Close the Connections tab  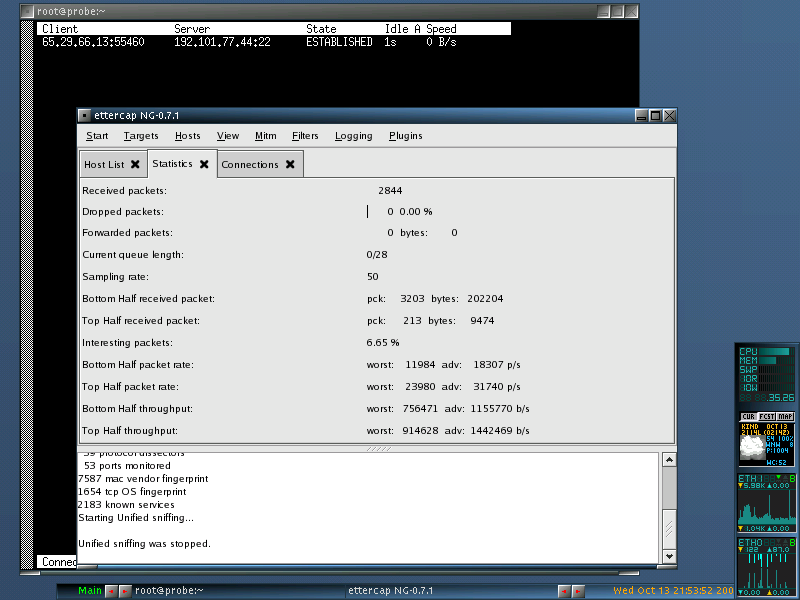(290, 164)
